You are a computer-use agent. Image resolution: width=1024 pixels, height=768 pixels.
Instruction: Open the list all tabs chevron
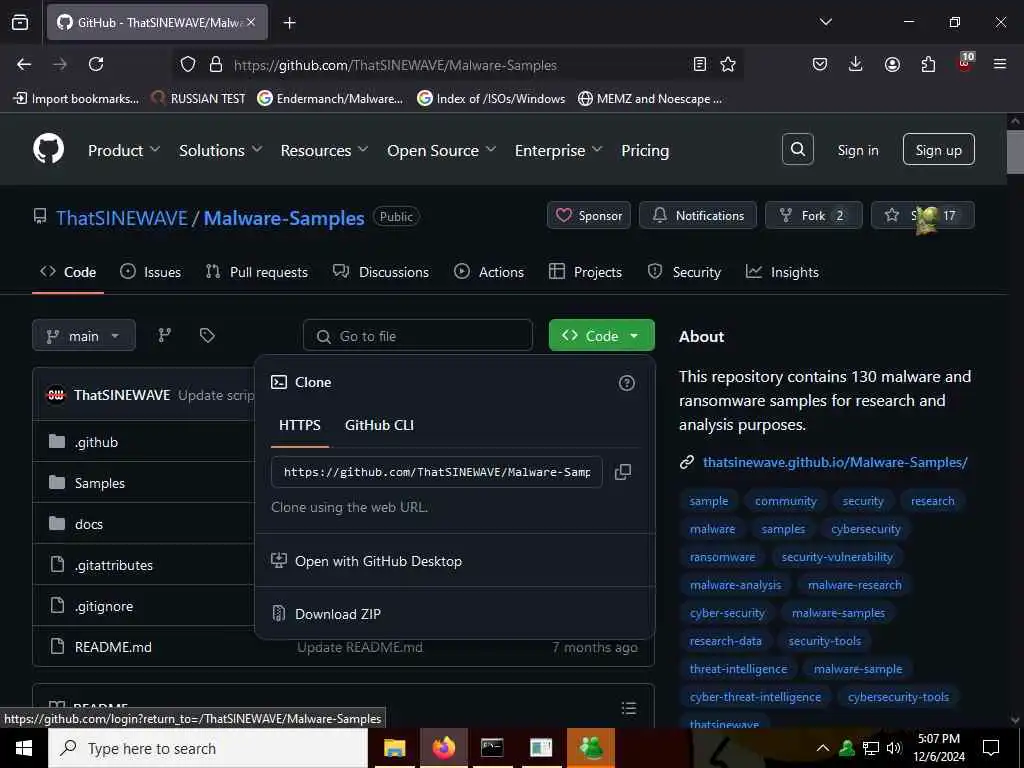coord(825,22)
